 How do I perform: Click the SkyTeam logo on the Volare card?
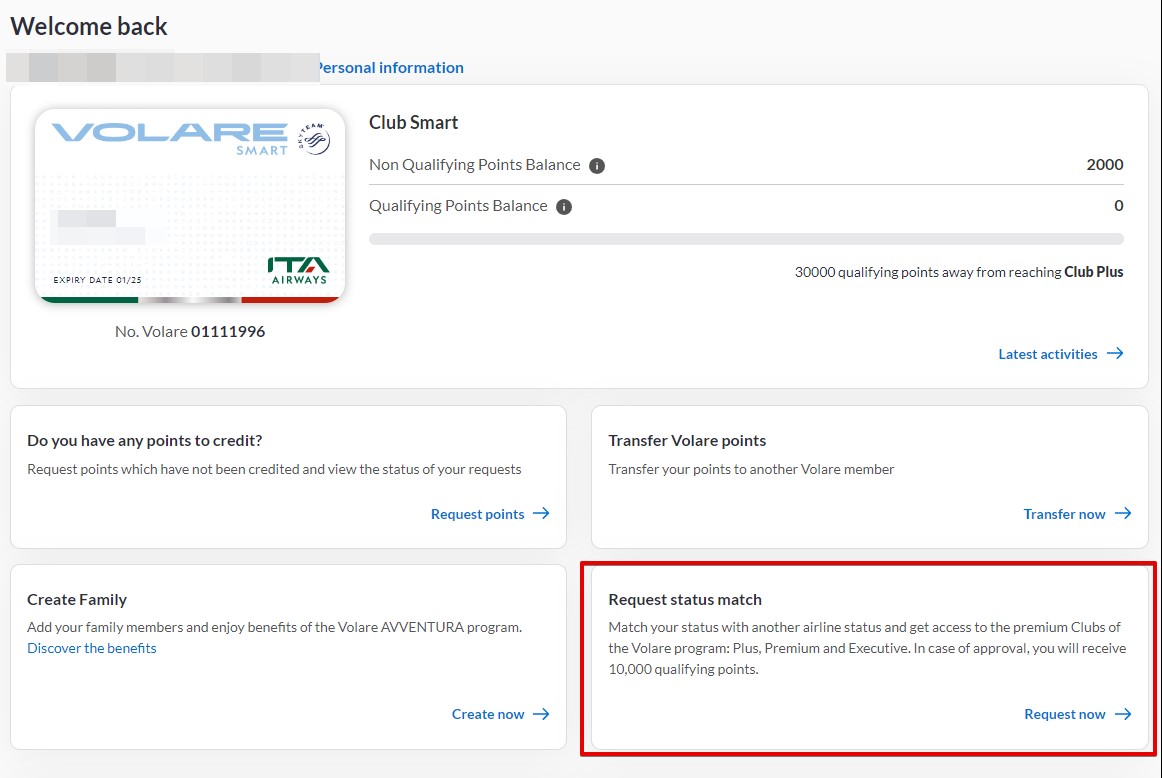314,138
